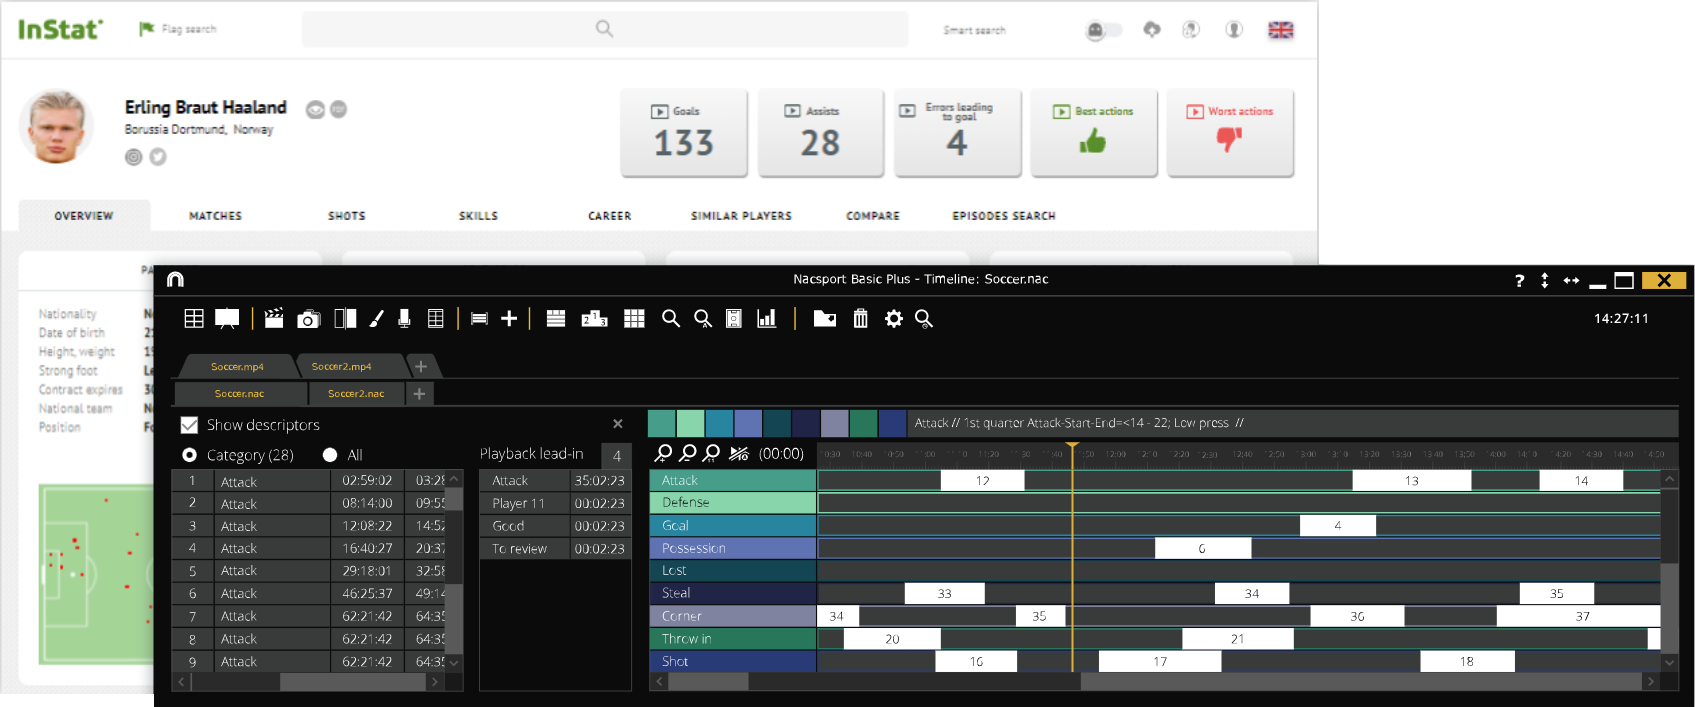
Task: Select the Soccer.mp4 video tab
Action: [237, 367]
